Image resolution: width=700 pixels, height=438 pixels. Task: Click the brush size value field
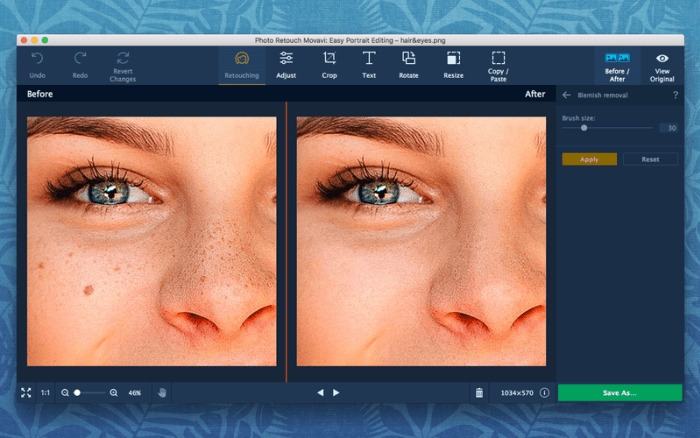[668, 128]
